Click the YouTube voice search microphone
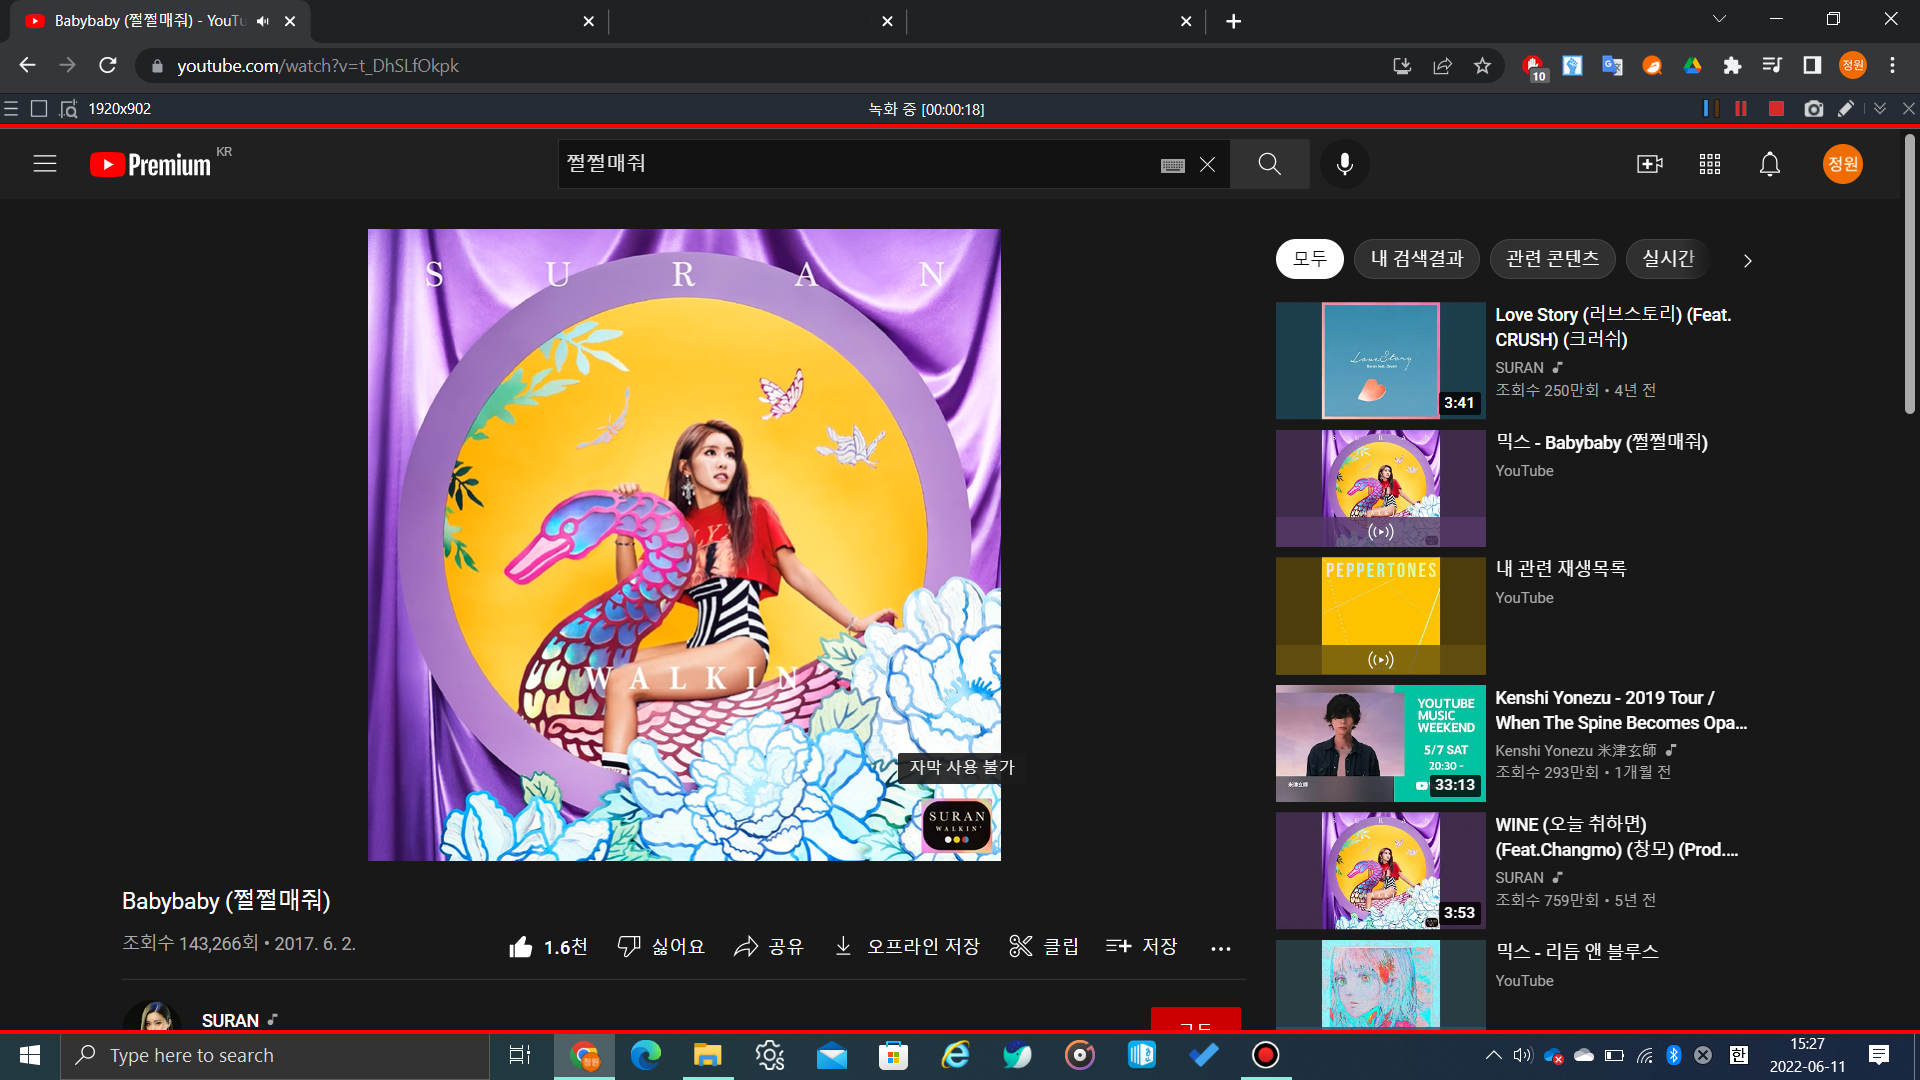Viewport: 1920px width, 1080px height. [1344, 164]
